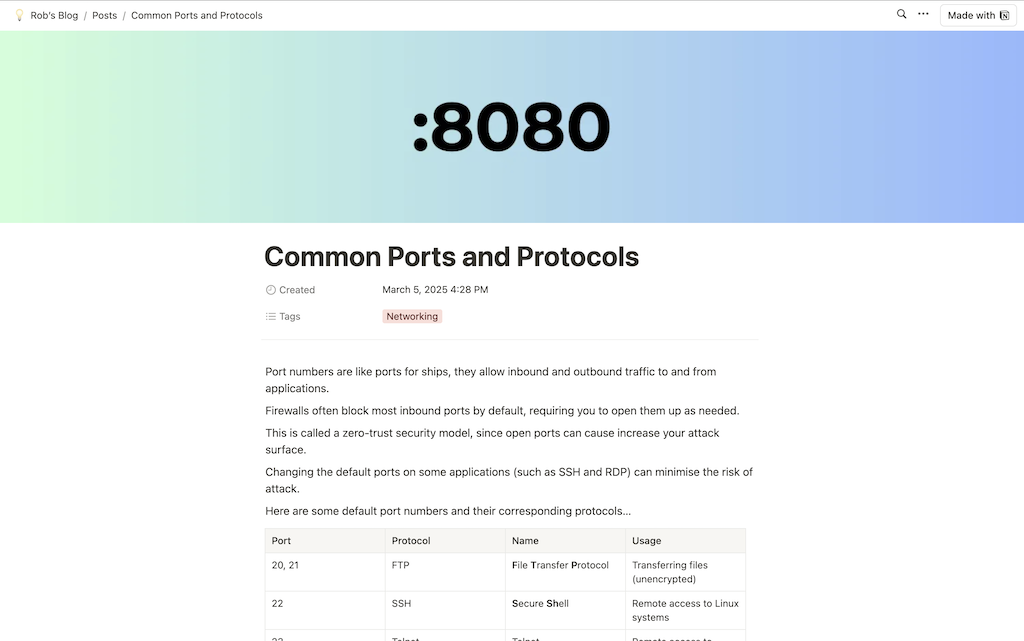The image size is (1024, 641).
Task: Click the lightbulb icon beside Rob's Blog
Action: tap(19, 16)
